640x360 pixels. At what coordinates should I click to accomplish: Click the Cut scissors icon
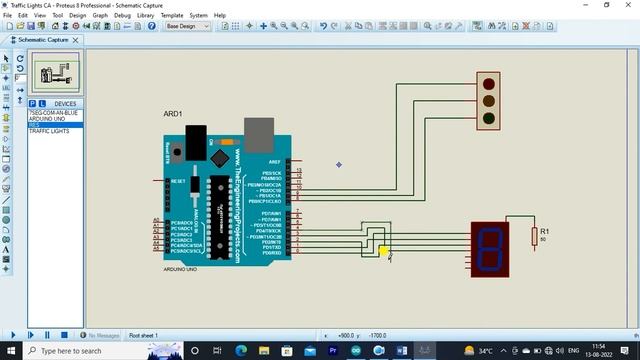(x=348, y=26)
